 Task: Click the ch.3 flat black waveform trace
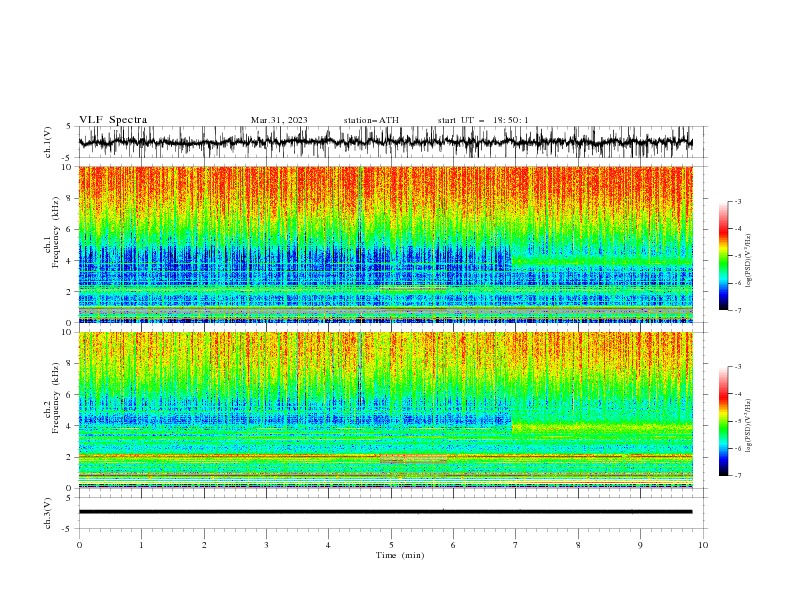tap(385, 512)
